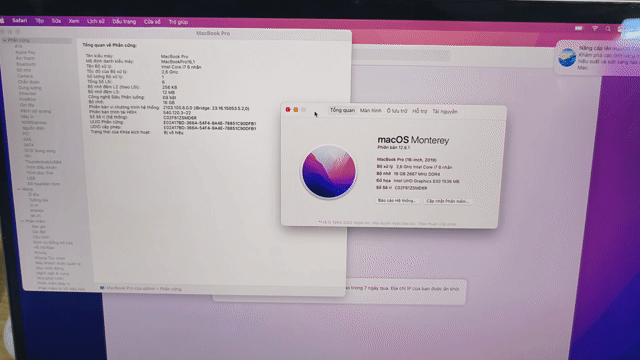Select SATA in the sidebar
Viewport: 640px width, 360px height.
tap(29, 144)
